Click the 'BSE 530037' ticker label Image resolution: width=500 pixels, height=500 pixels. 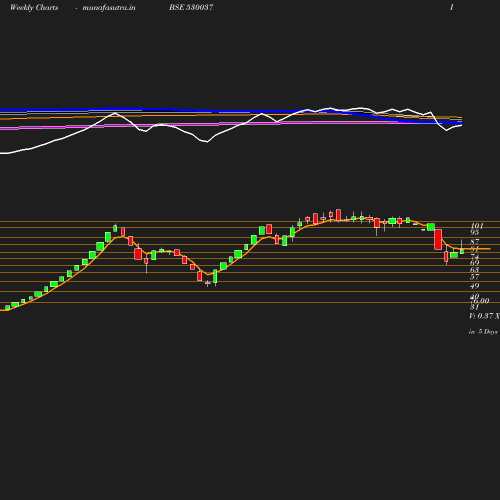point(191,7)
